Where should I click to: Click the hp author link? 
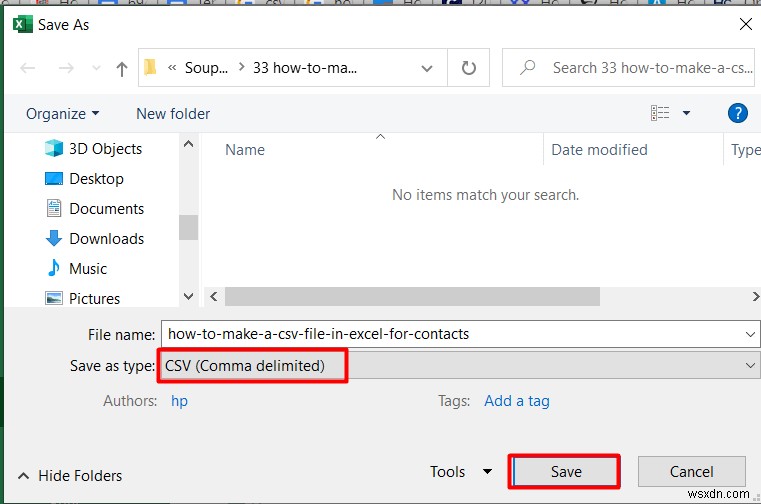[179, 401]
